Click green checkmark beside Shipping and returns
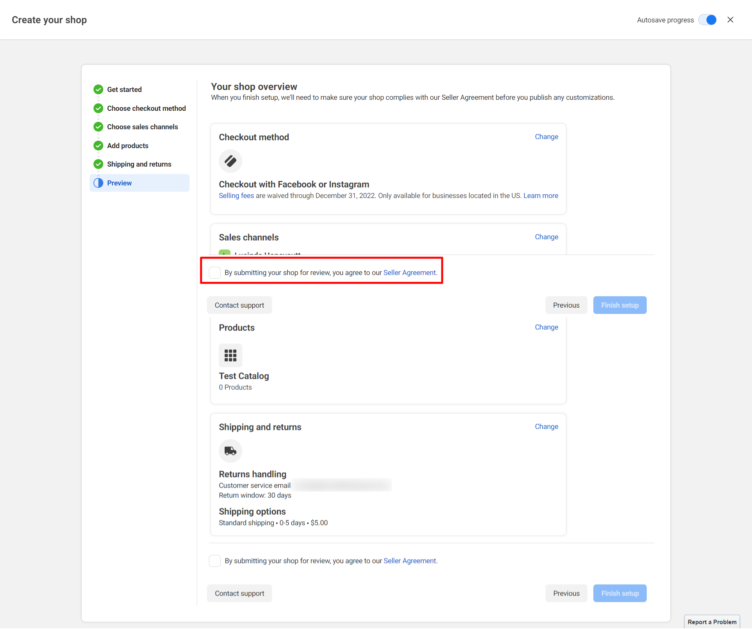 pyautogui.click(x=98, y=164)
